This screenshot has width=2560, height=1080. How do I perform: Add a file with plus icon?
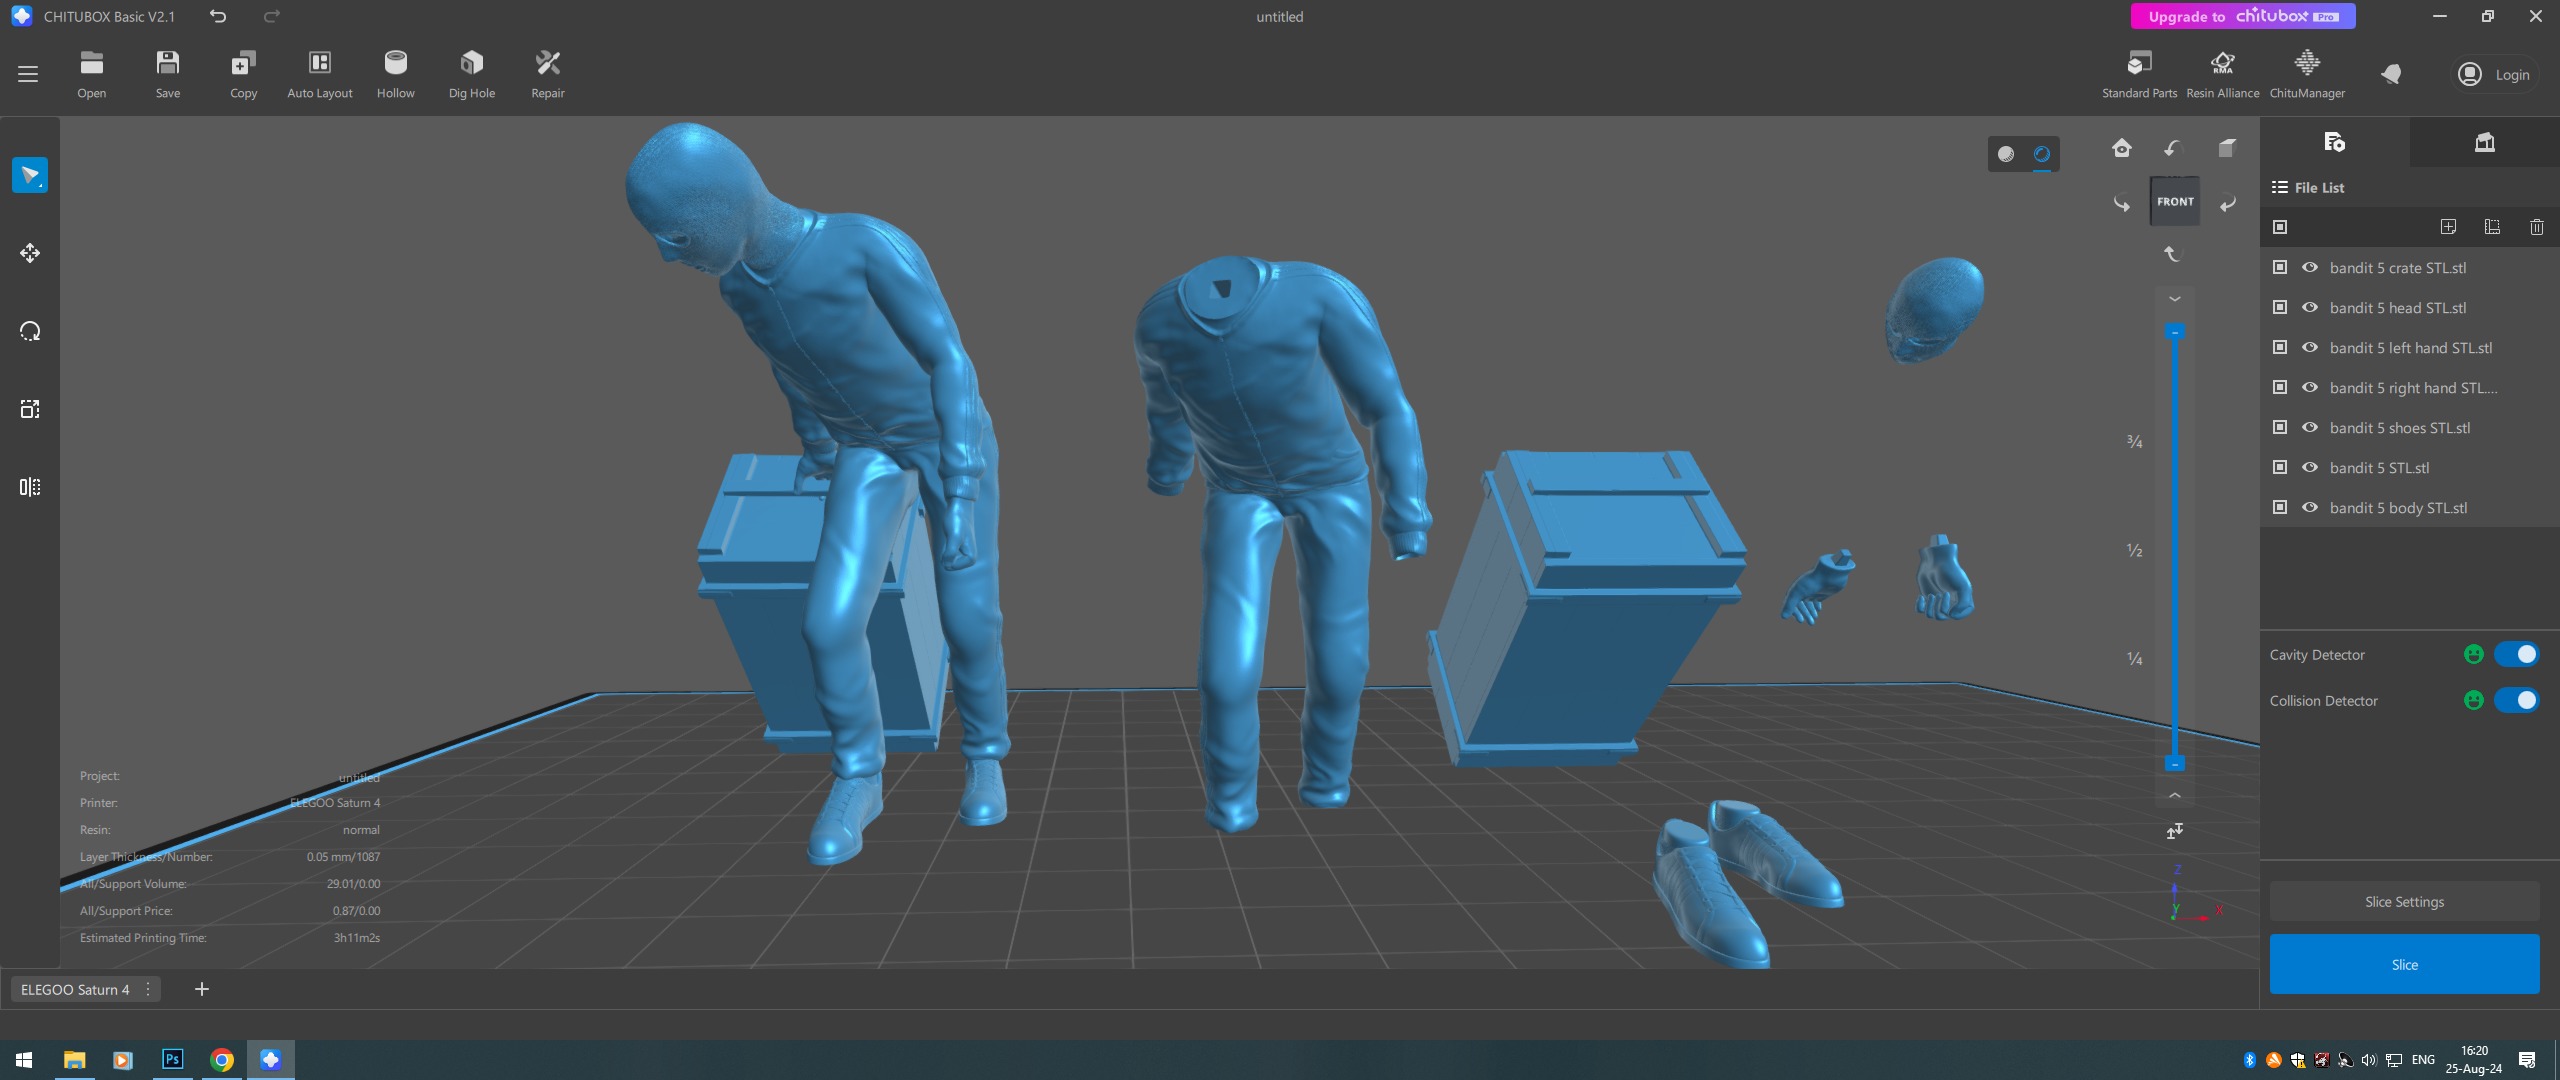[2448, 227]
